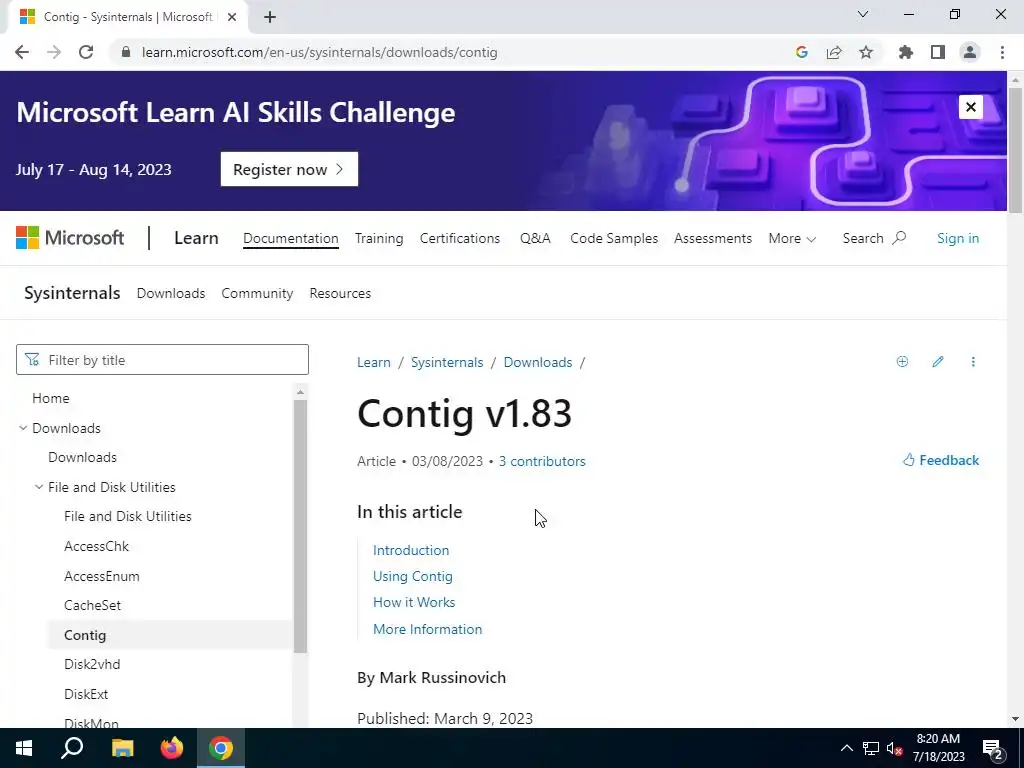Viewport: 1024px width, 768px height.
Task: Select the Assessments menu item
Action: [712, 238]
